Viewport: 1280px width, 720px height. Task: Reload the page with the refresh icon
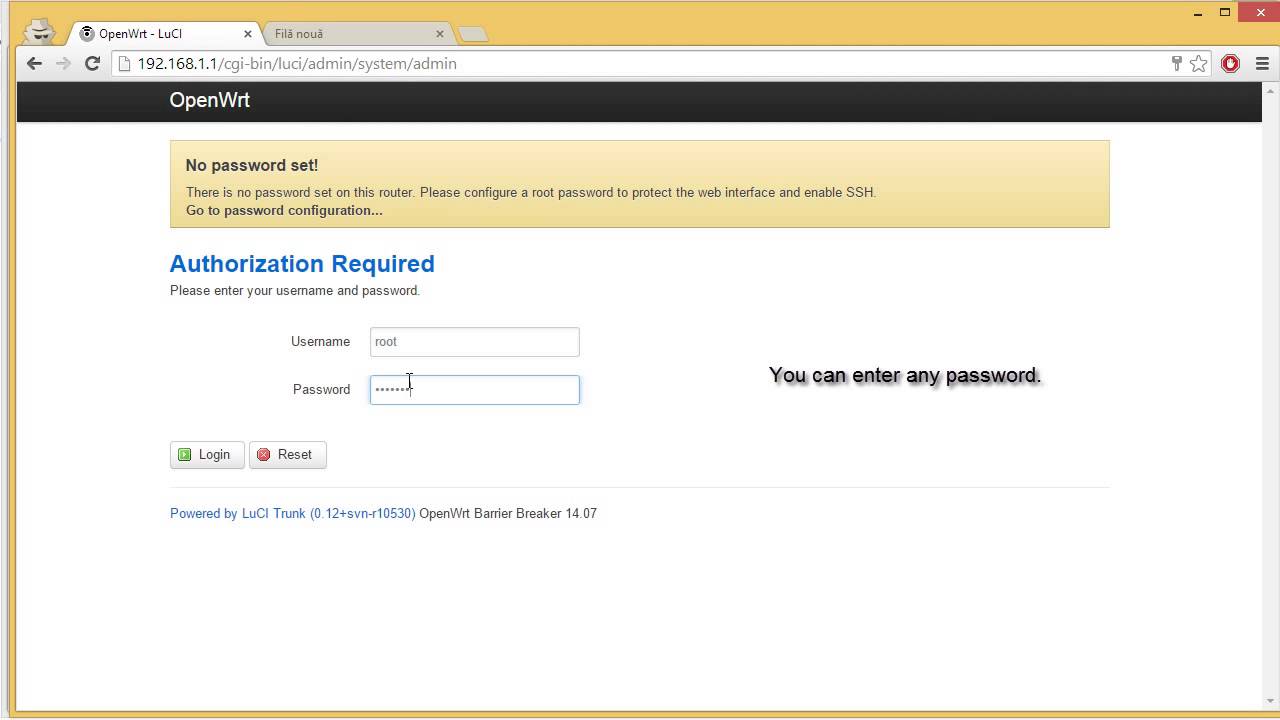pyautogui.click(x=92, y=63)
